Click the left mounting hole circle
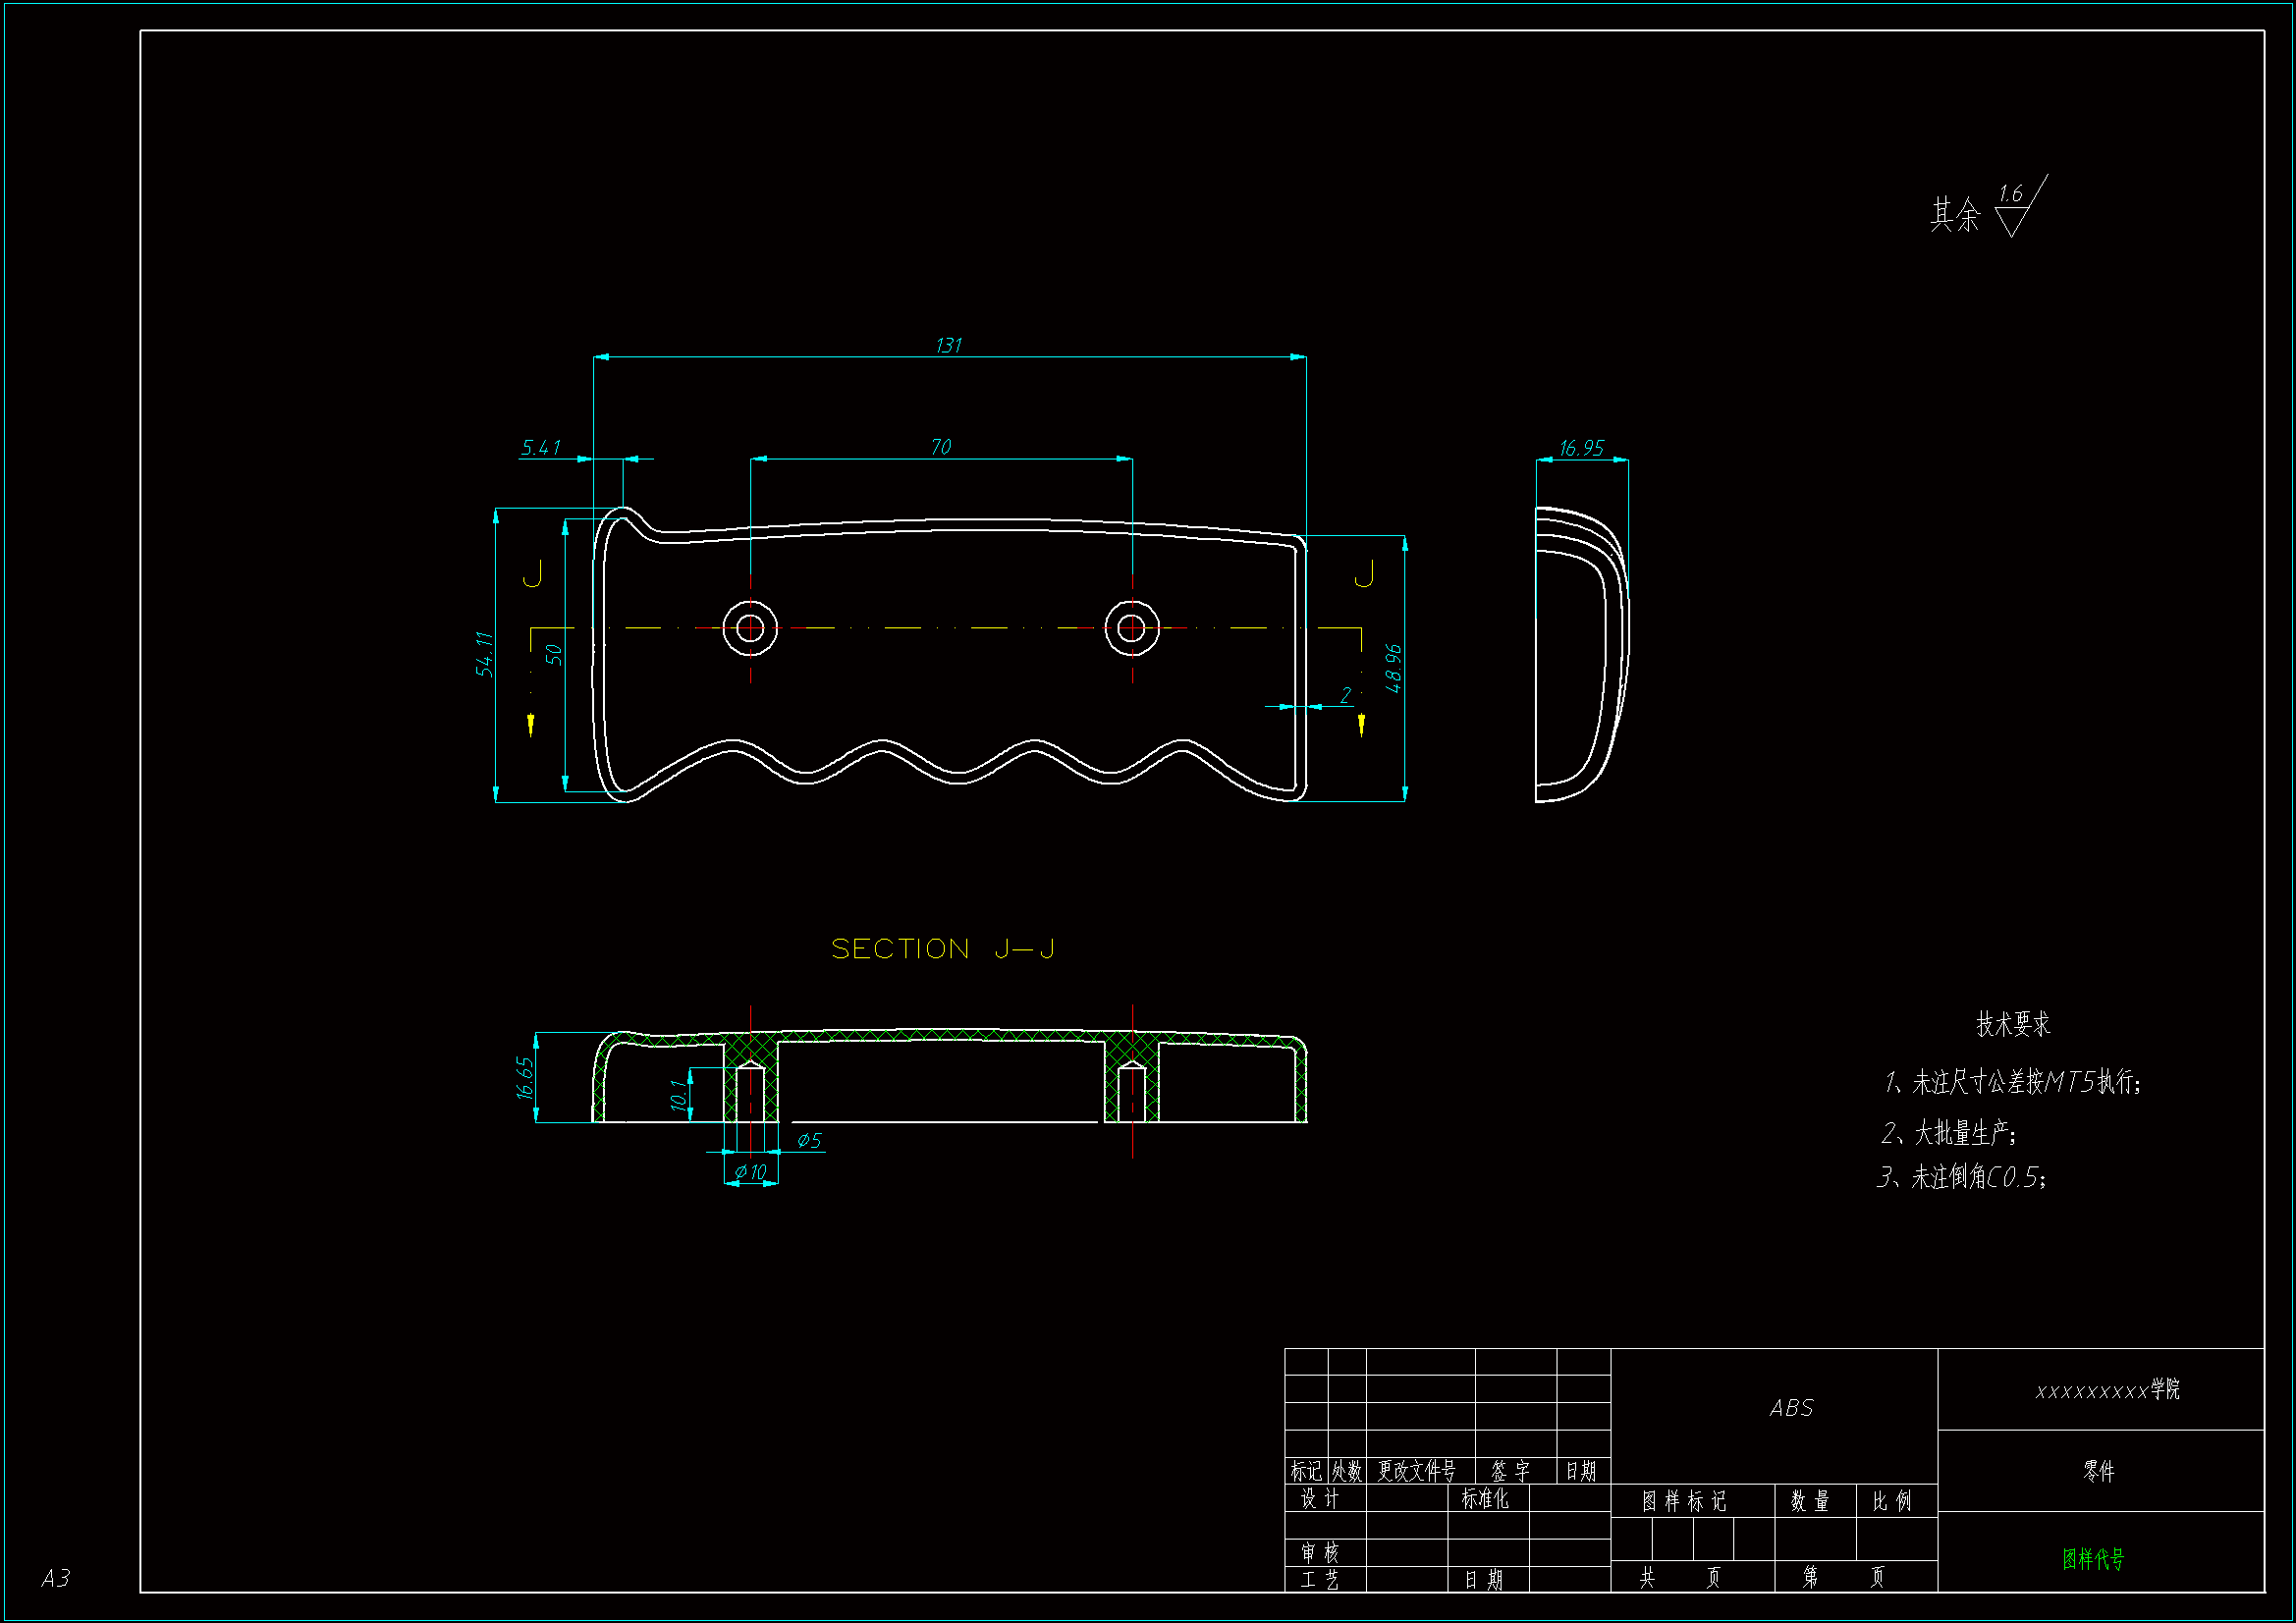 (x=750, y=629)
